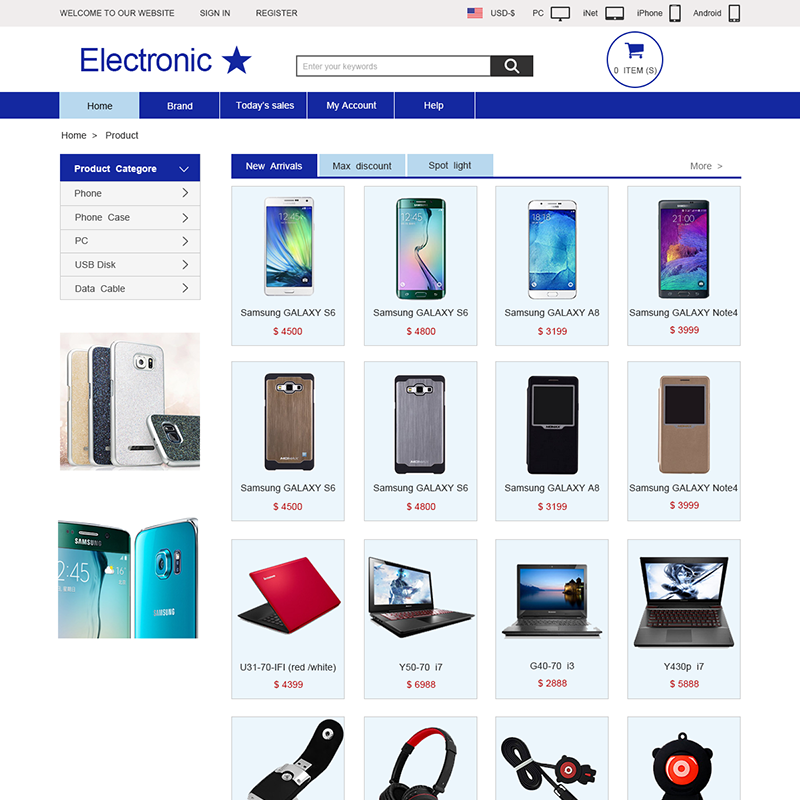Collapse the Product Categore chevron
This screenshot has height=800, width=800.
click(184, 169)
